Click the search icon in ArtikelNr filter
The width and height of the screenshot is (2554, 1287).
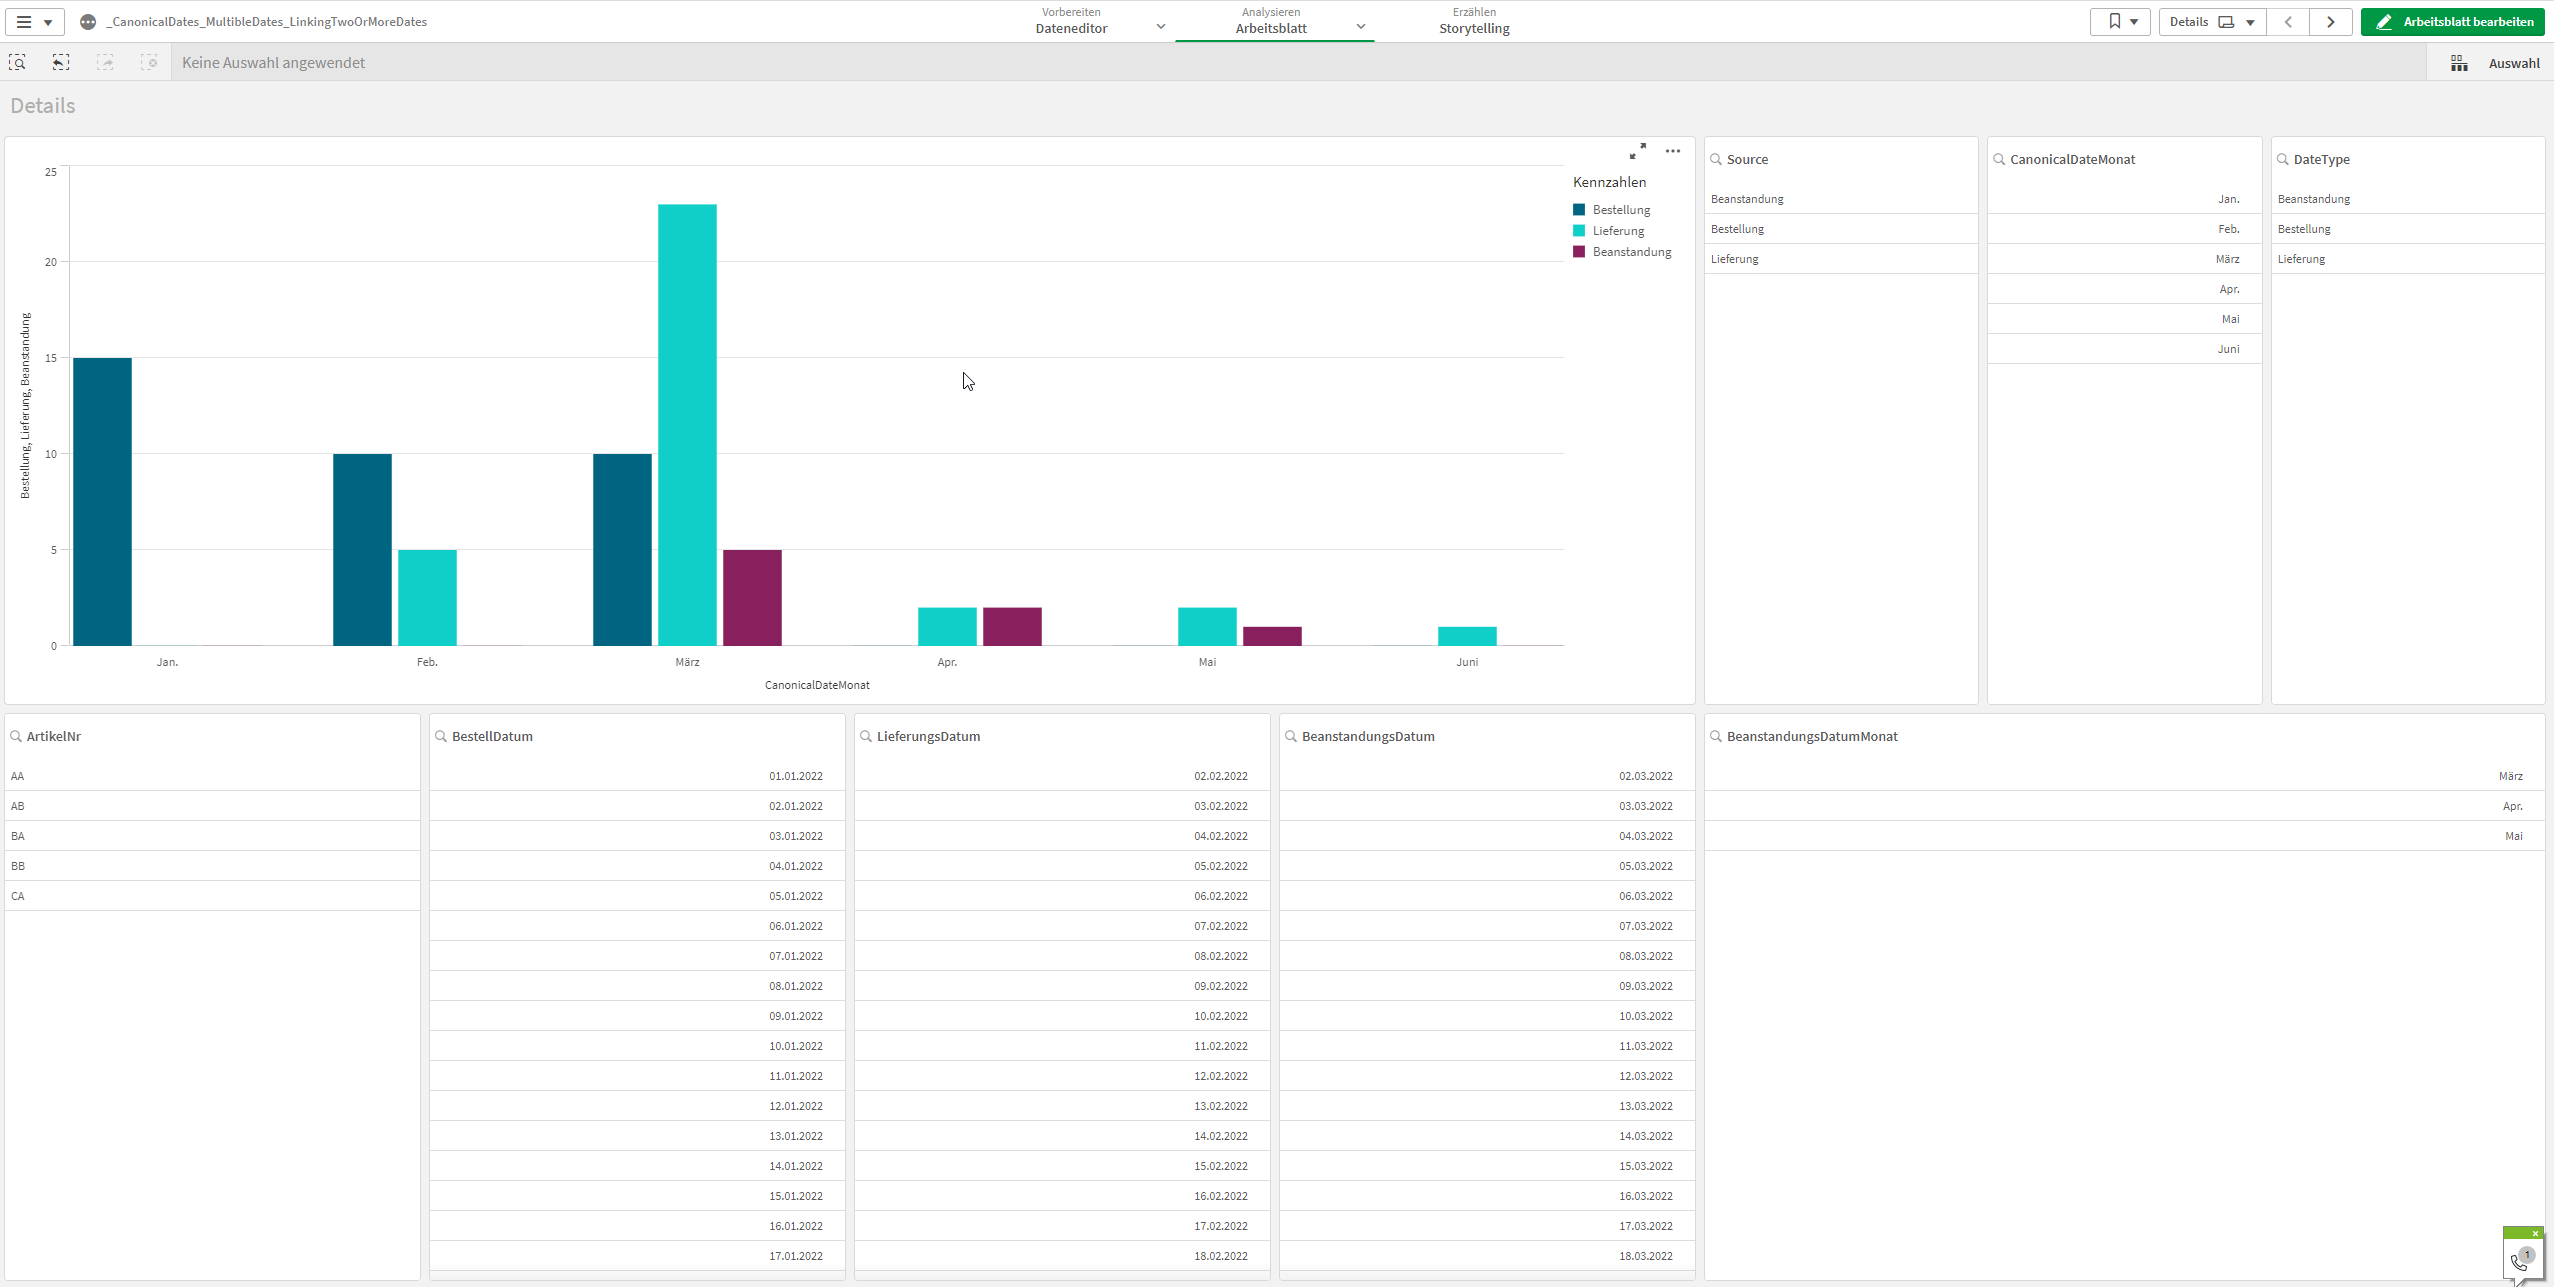point(16,736)
